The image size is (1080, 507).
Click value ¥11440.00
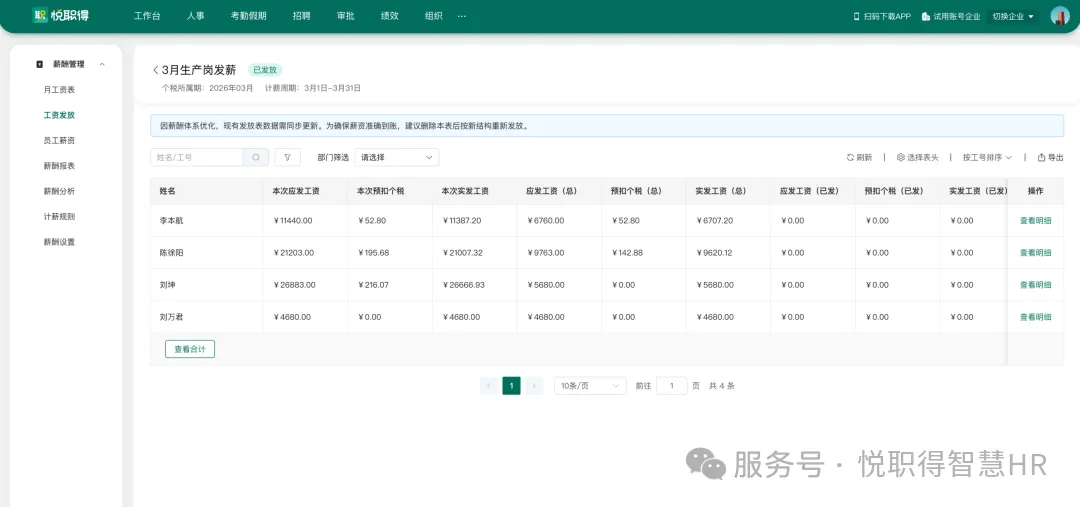293,220
